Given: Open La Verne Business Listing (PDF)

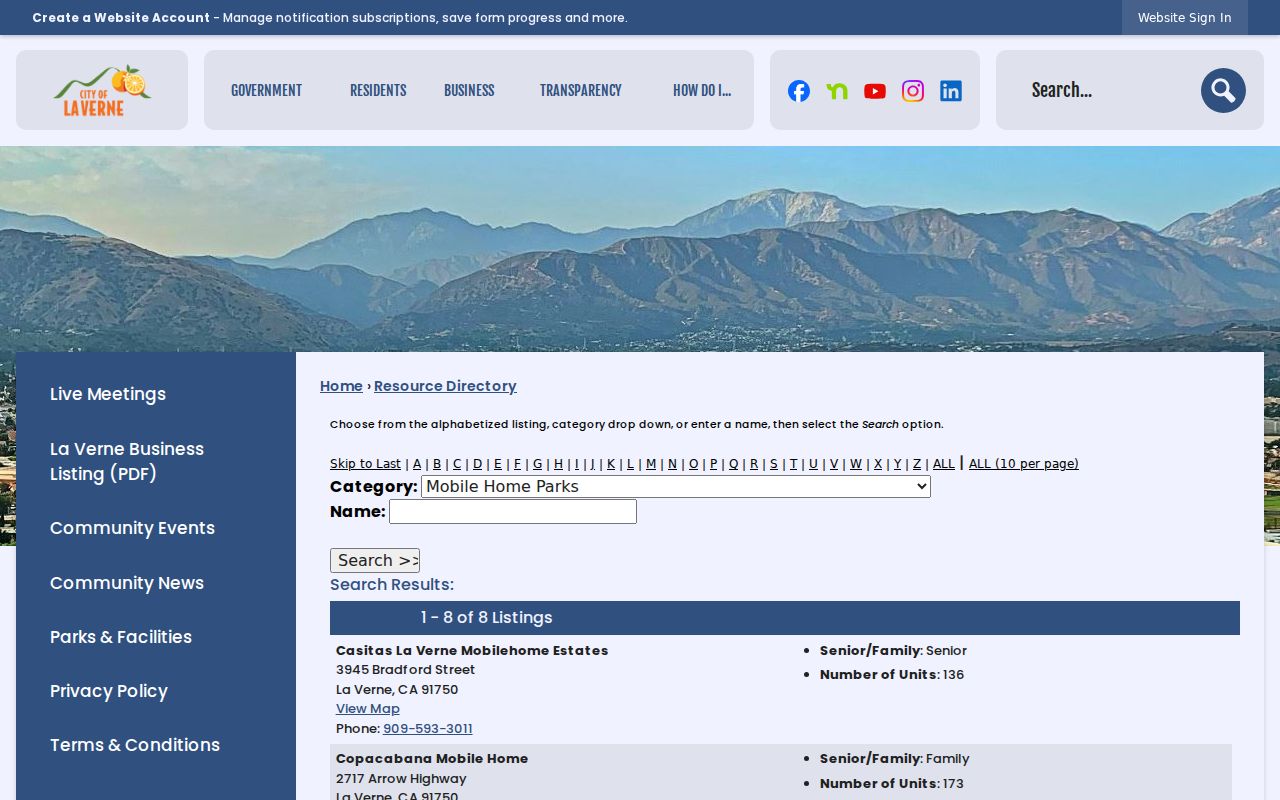Looking at the screenshot, I should (127, 461).
